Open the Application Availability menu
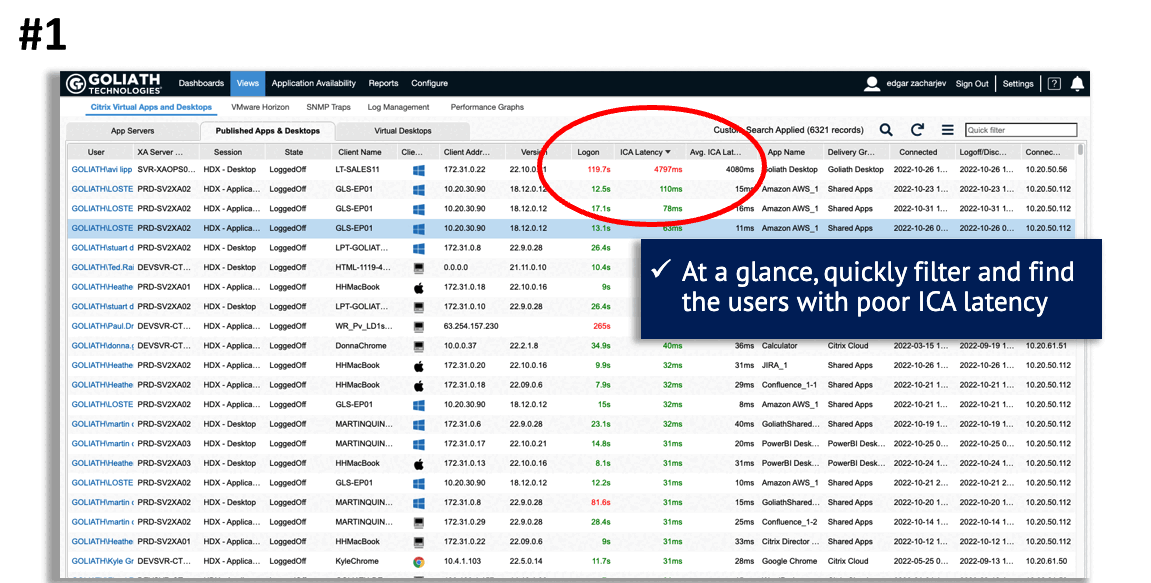The image size is (1151, 583). 313,84
